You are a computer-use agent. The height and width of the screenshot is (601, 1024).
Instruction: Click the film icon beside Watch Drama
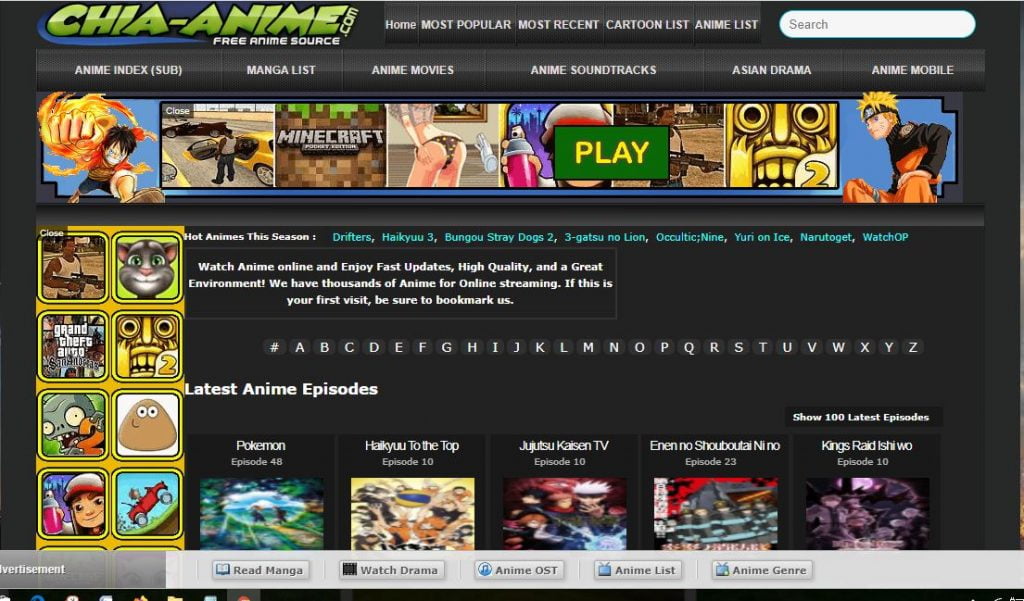pyautogui.click(x=350, y=570)
